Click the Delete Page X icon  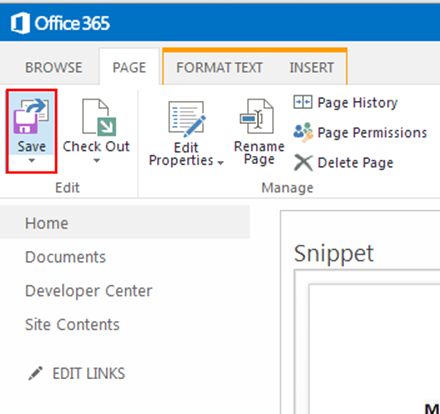pyautogui.click(x=303, y=163)
